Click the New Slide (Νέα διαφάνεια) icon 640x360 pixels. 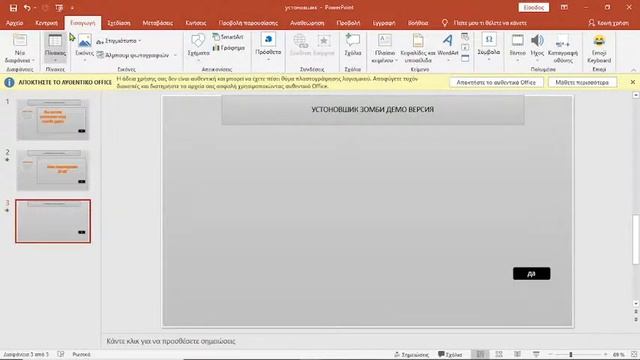pyautogui.click(x=20, y=40)
